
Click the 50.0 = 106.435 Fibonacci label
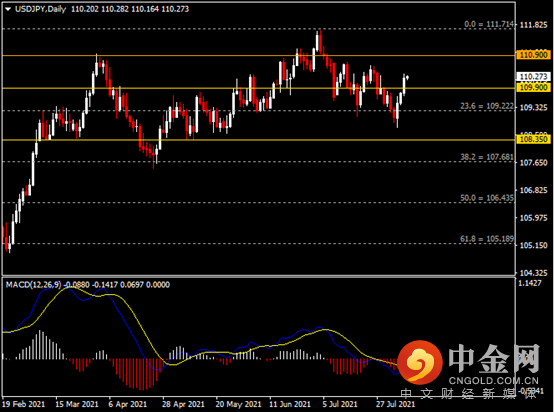click(487, 198)
